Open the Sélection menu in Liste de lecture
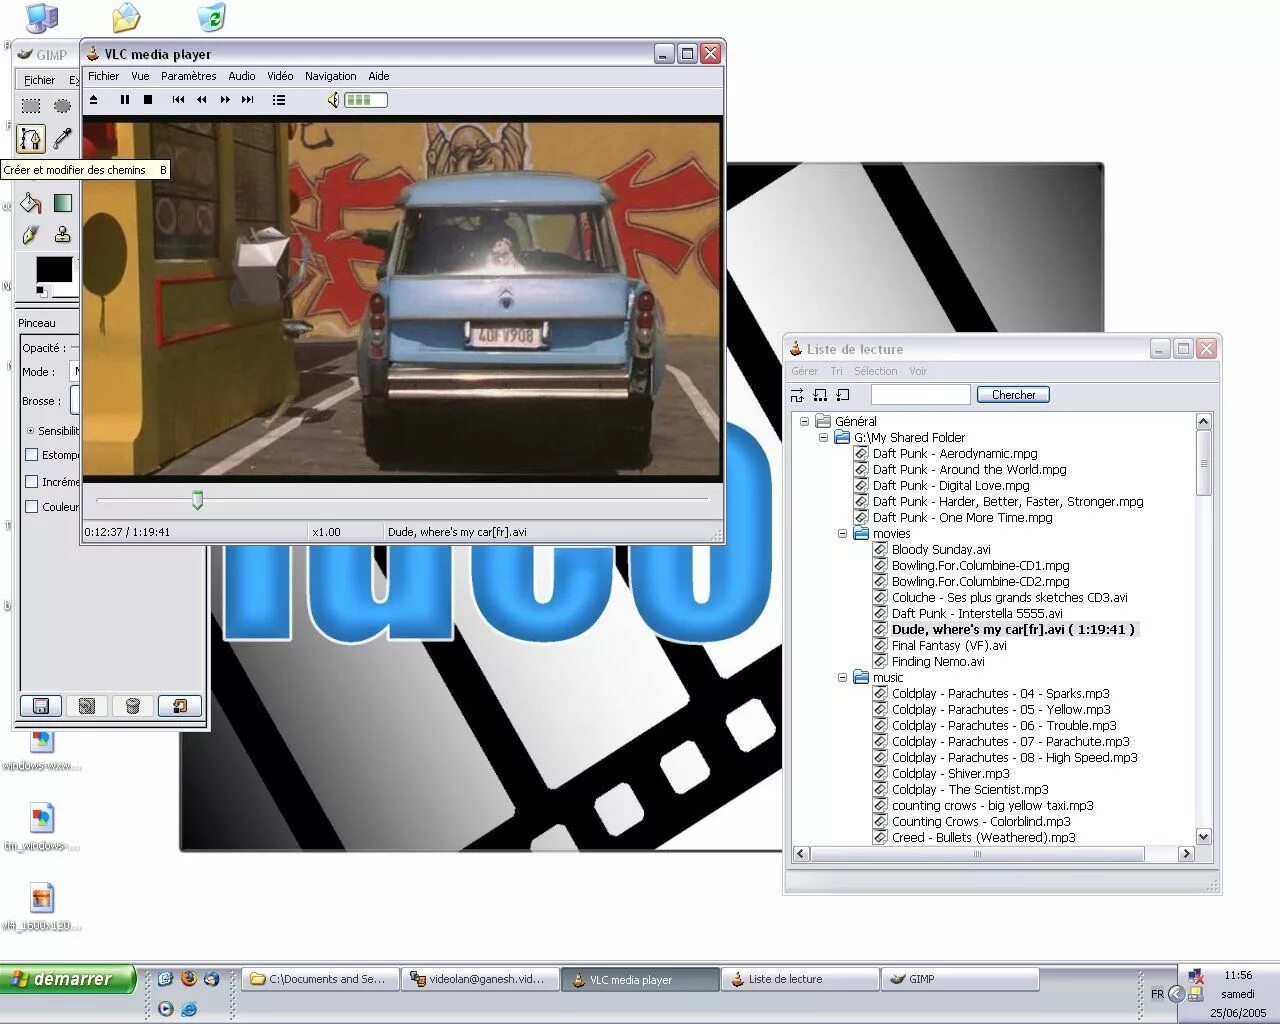The height and width of the screenshot is (1024, 1280). [876, 371]
